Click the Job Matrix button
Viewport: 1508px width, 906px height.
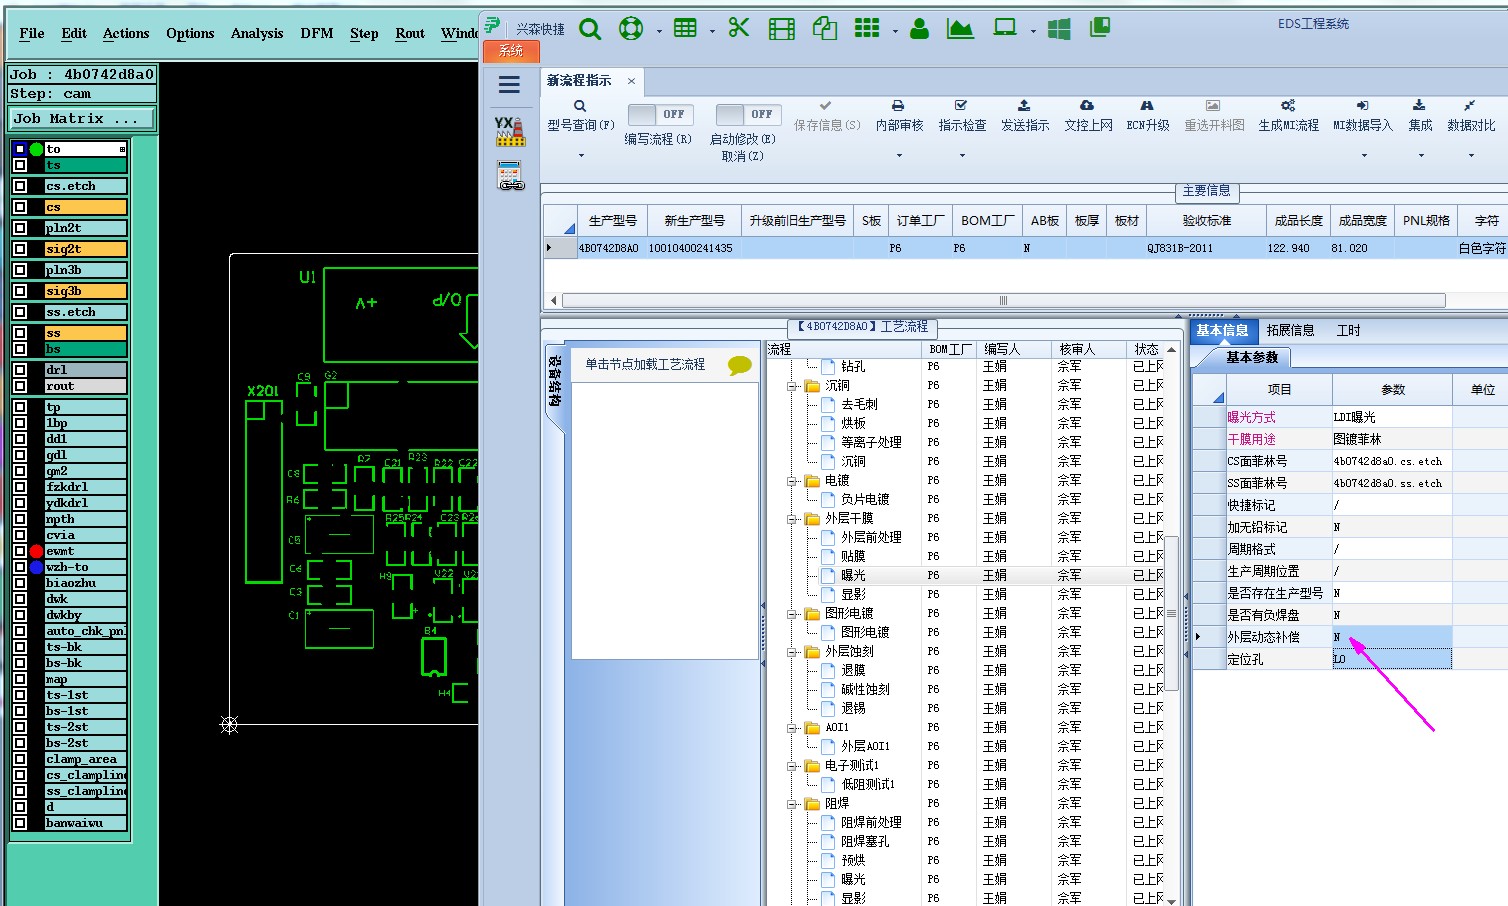point(82,118)
